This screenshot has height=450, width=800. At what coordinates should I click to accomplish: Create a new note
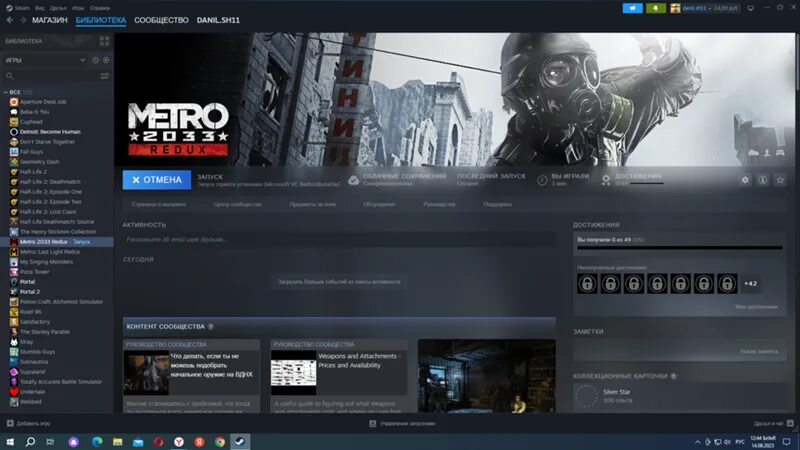[x=759, y=352]
